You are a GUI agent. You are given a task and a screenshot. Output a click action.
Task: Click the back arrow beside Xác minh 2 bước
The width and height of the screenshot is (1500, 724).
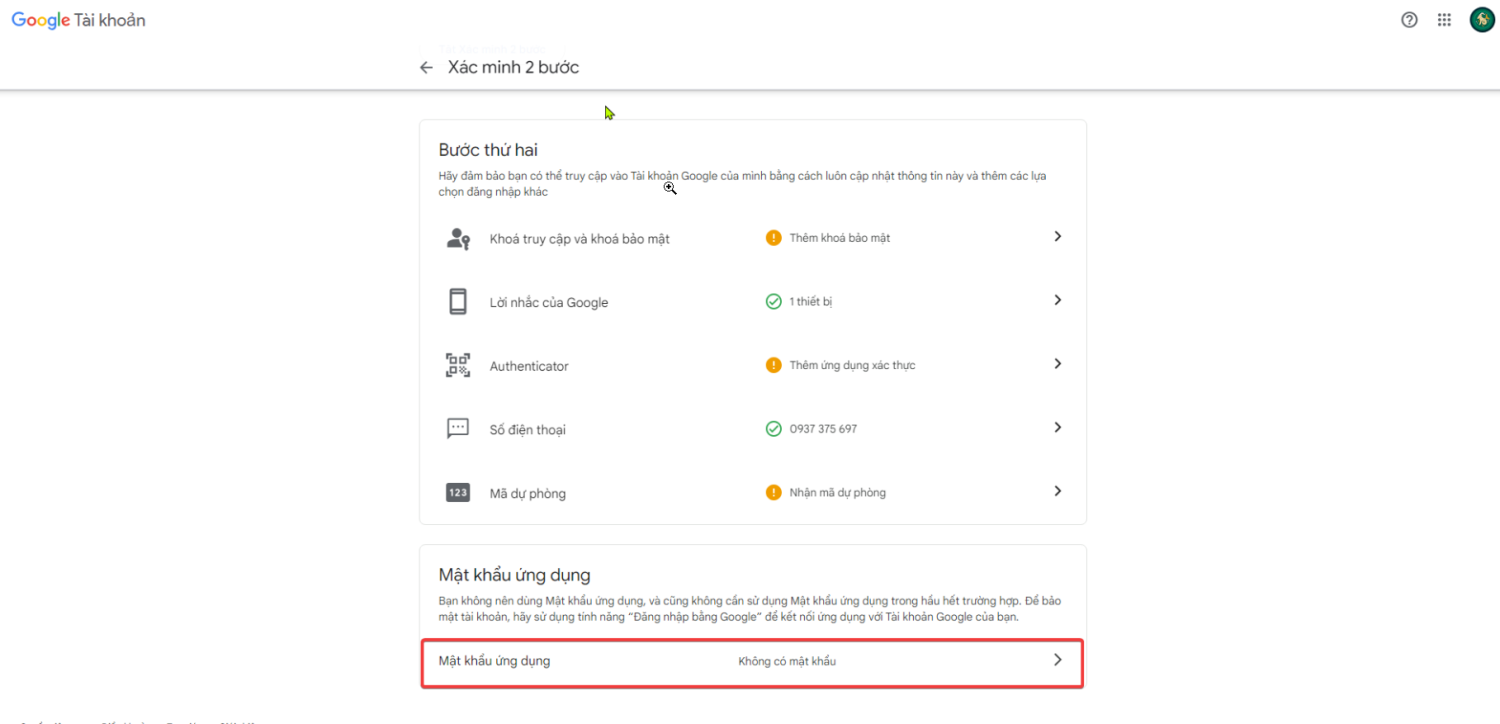426,68
